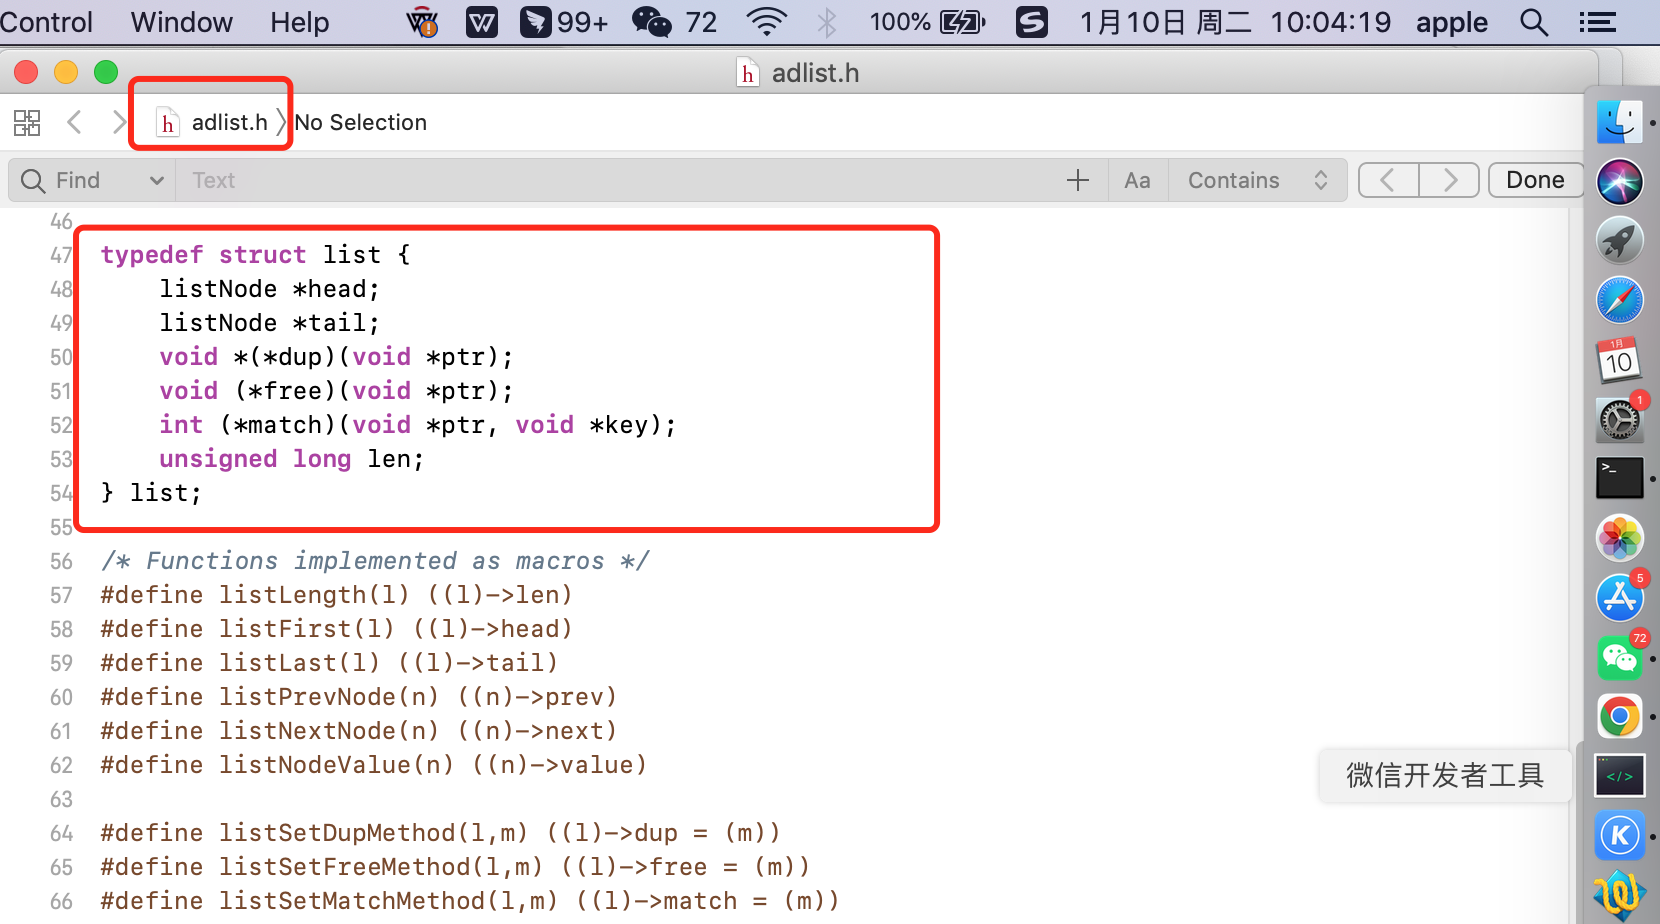Go back with the left chevron in jump bar
Viewport: 1660px width, 924px height.
coord(74,122)
